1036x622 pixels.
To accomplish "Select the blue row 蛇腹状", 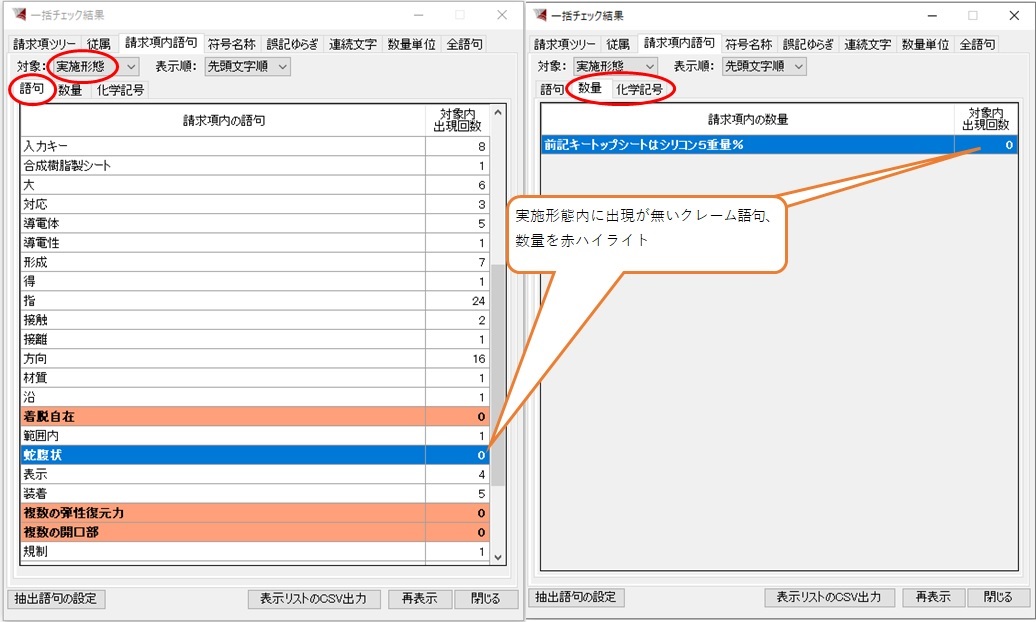I will pos(255,455).
